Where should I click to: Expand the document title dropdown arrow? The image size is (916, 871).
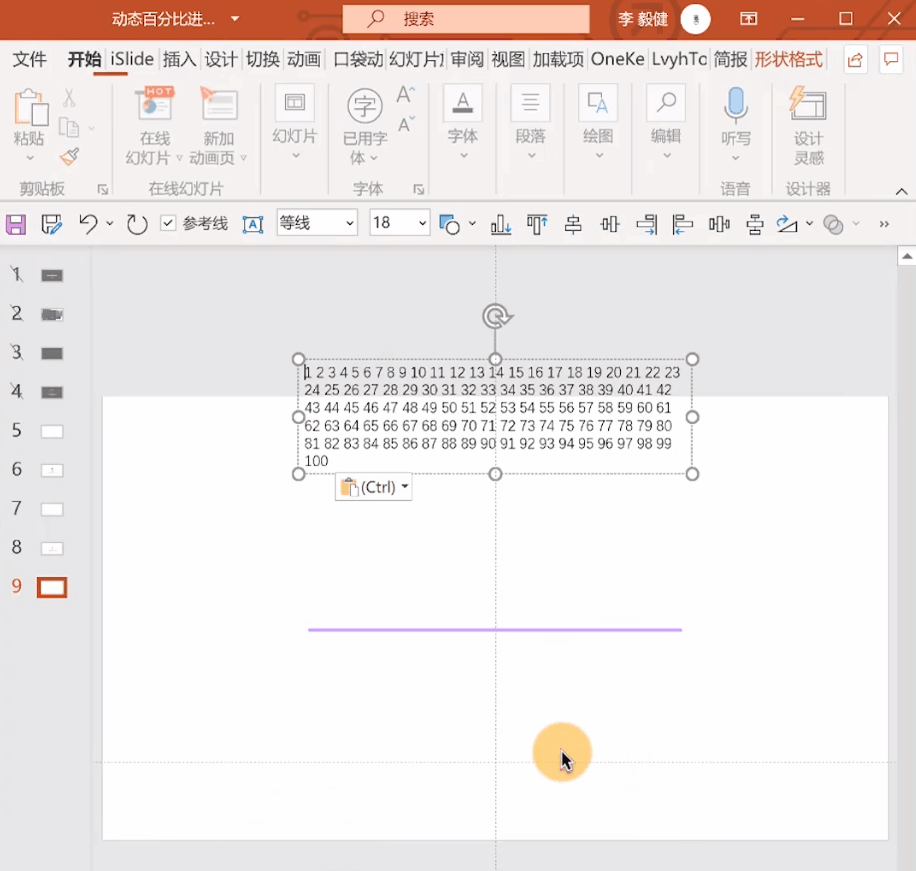[x=235, y=19]
